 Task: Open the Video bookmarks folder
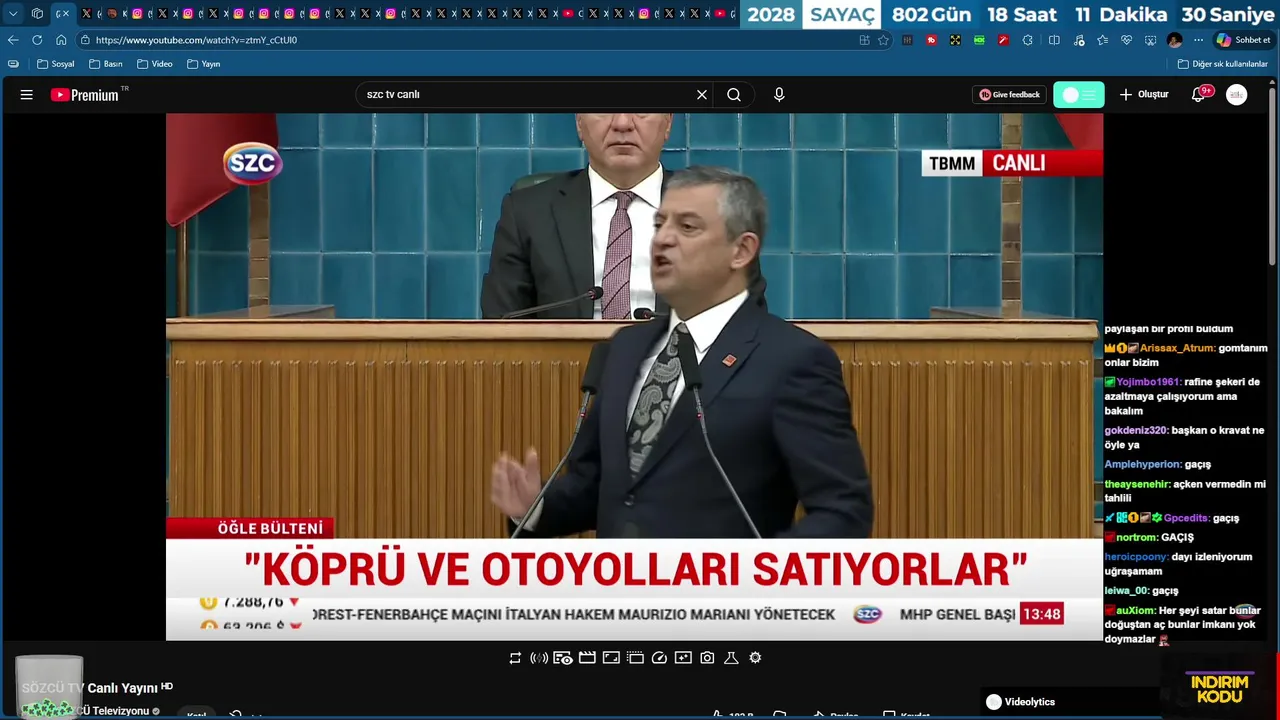[155, 64]
